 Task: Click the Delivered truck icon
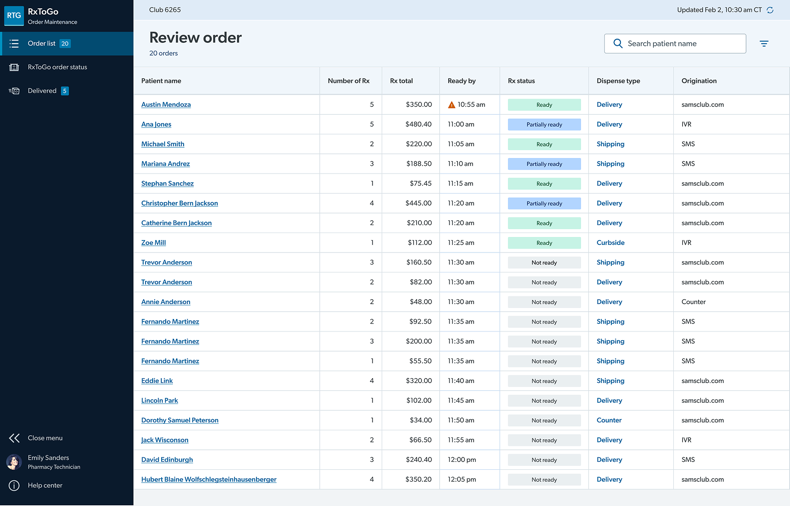[14, 91]
